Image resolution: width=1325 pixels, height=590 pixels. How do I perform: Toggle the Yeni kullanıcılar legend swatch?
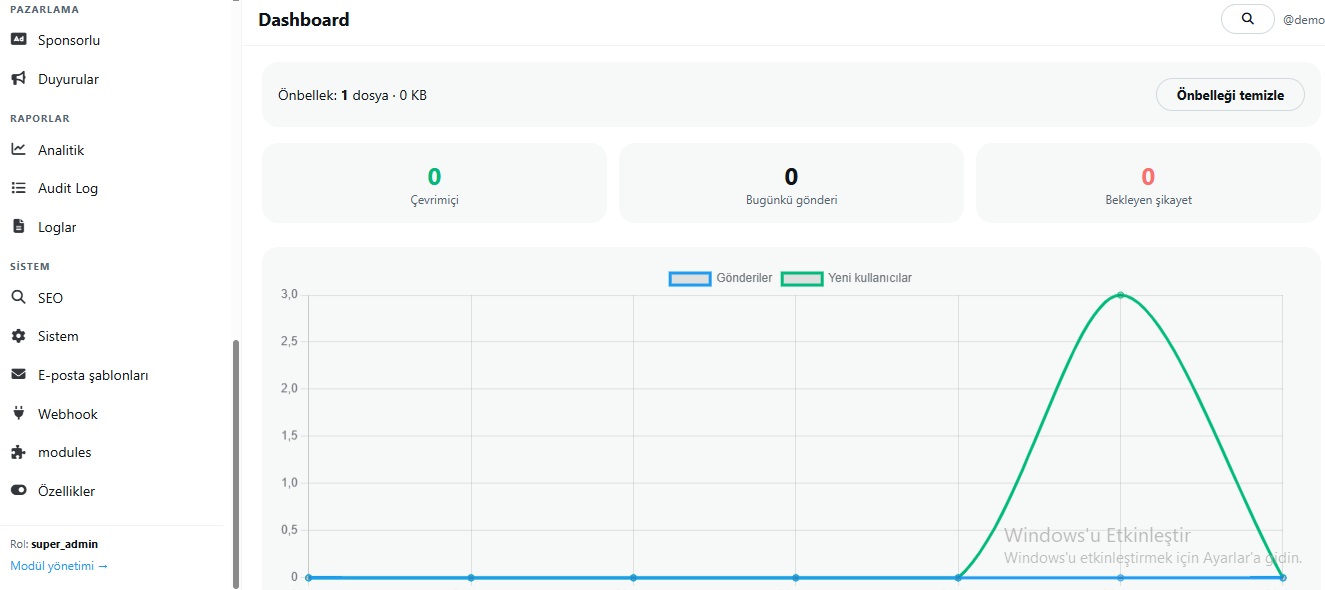[802, 278]
